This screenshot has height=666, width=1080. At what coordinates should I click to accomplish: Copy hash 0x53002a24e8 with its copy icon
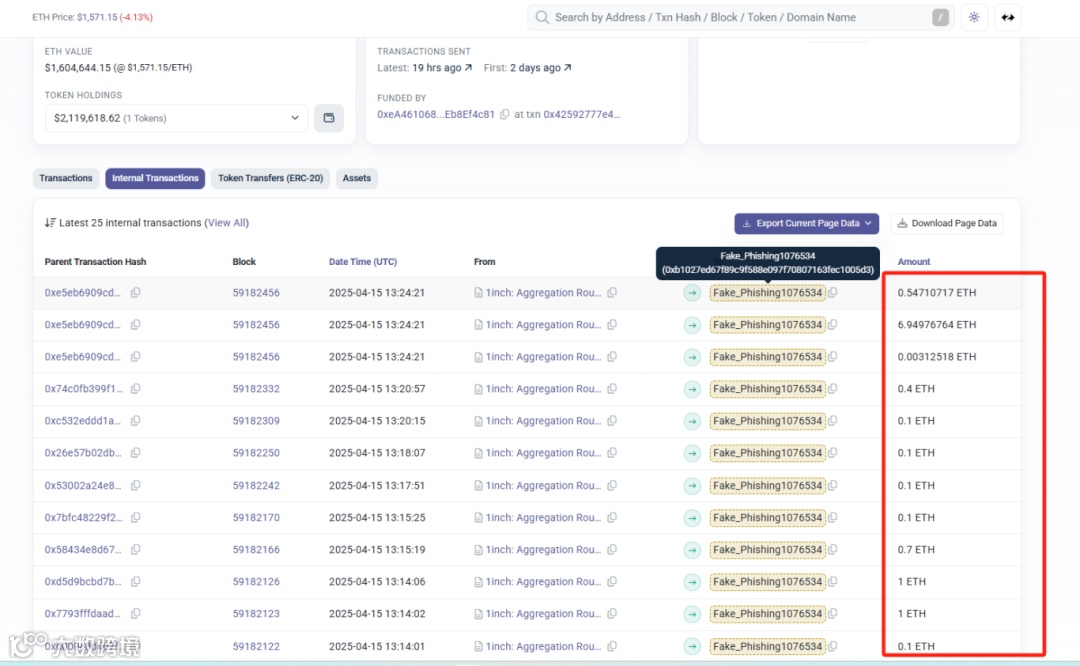pyautogui.click(x=136, y=486)
